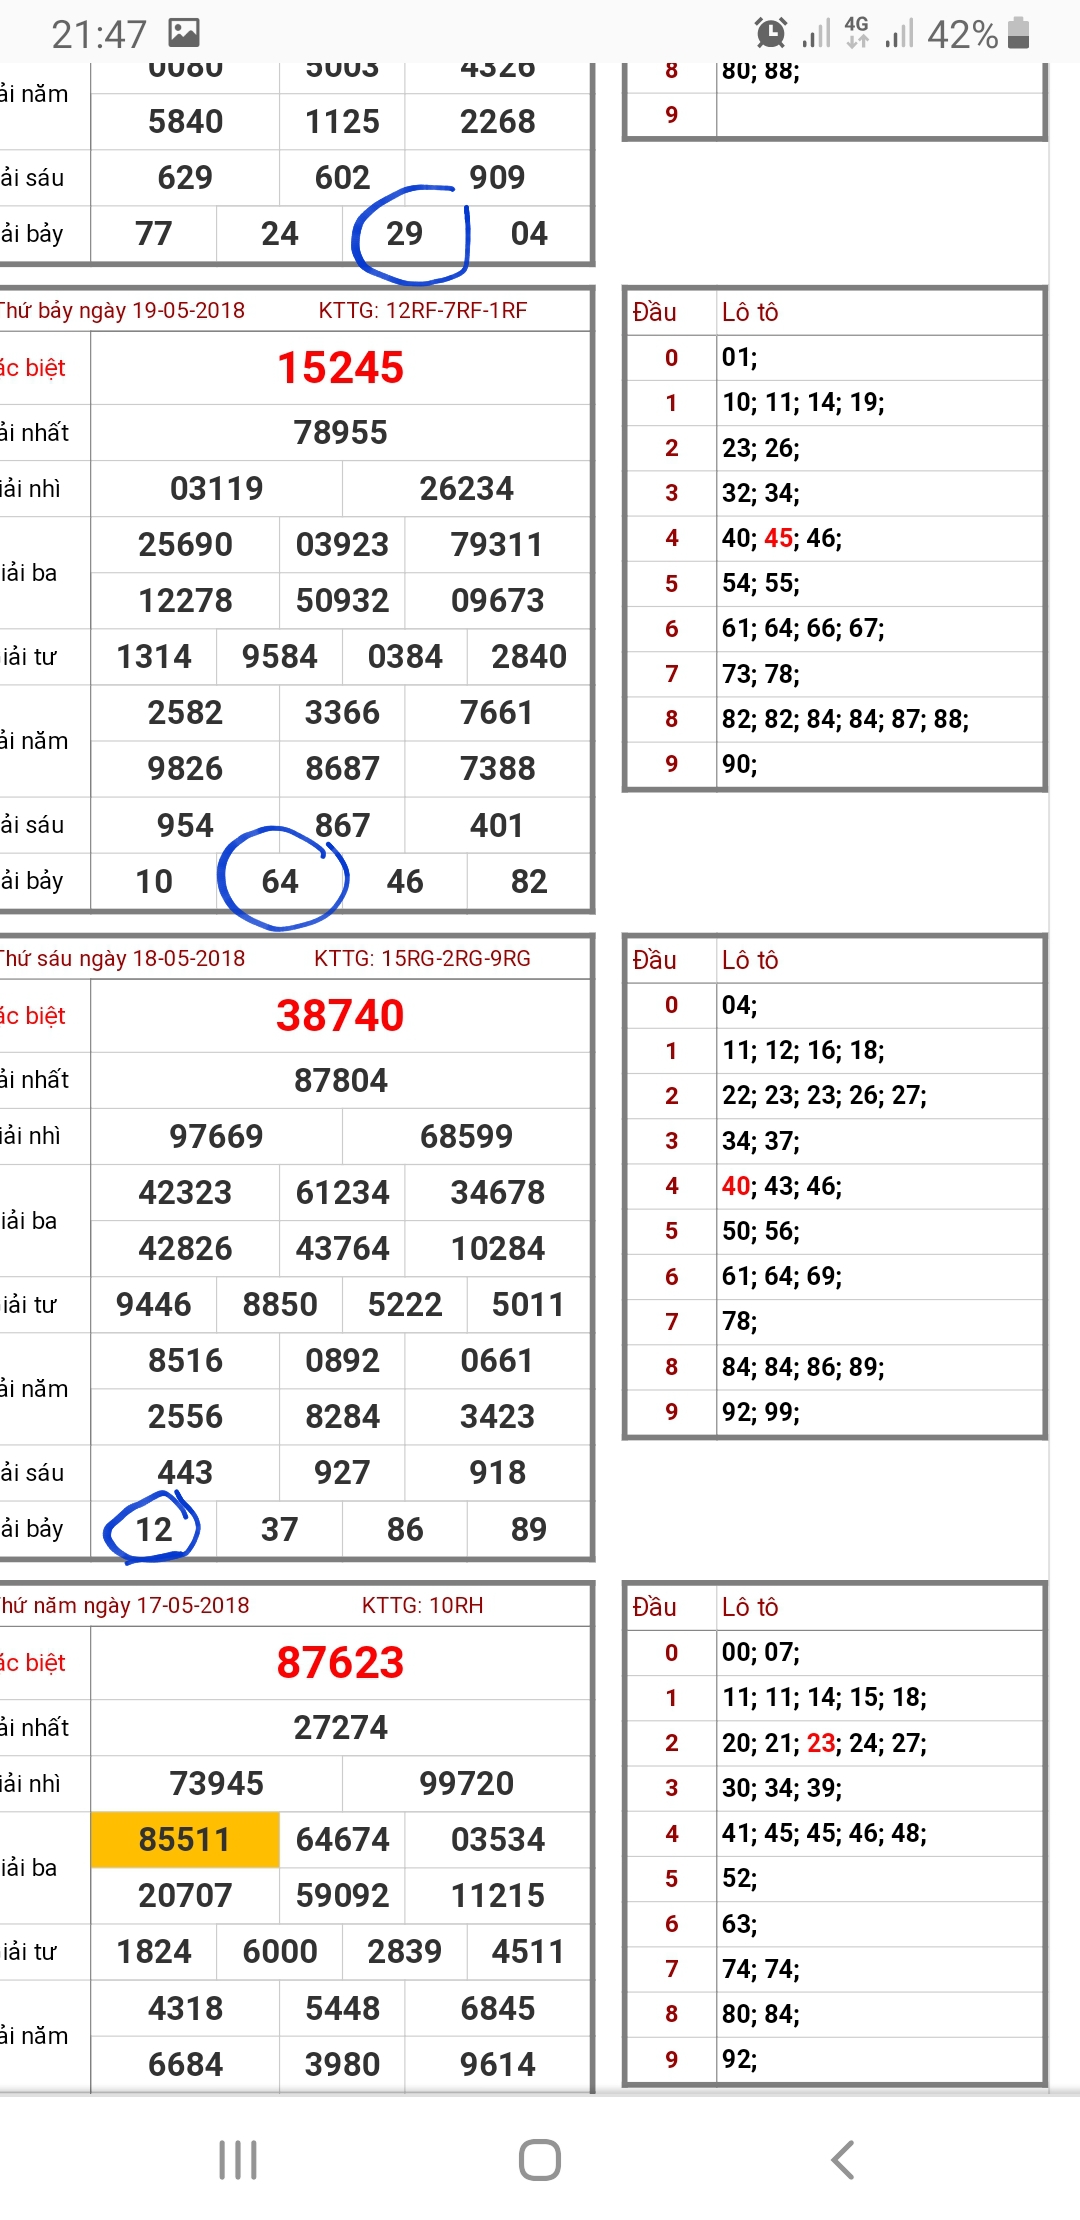Tap fourth prize number 6000

(280, 1952)
